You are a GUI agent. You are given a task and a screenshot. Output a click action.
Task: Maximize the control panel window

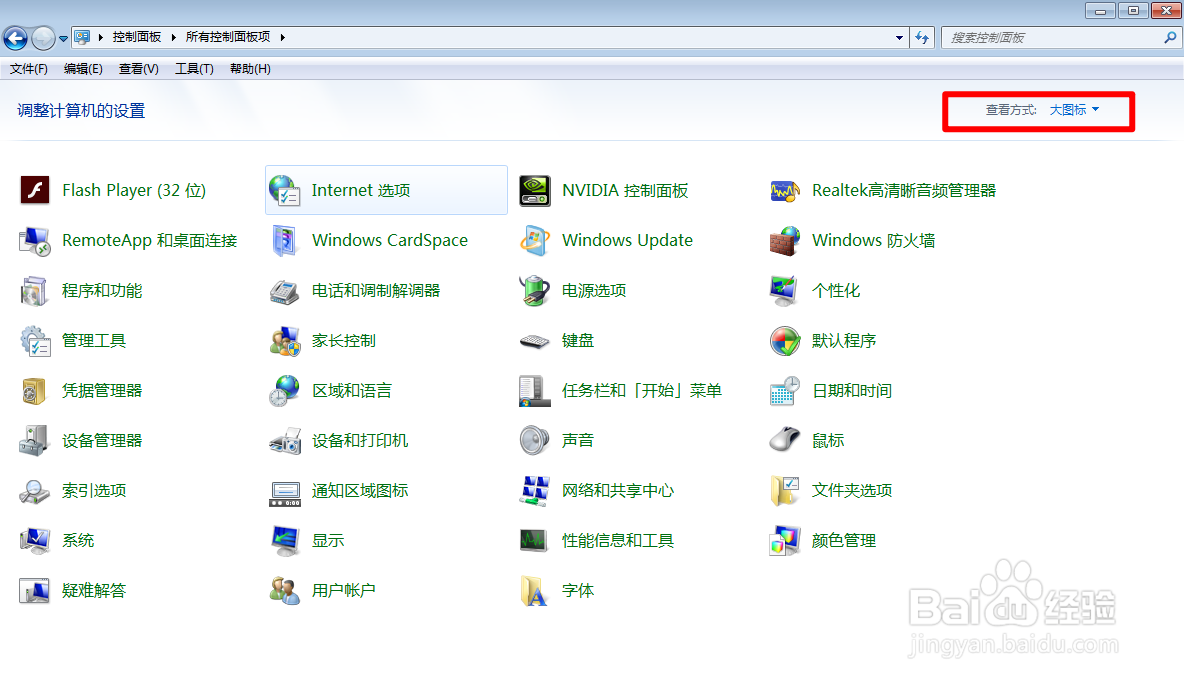[1133, 11]
